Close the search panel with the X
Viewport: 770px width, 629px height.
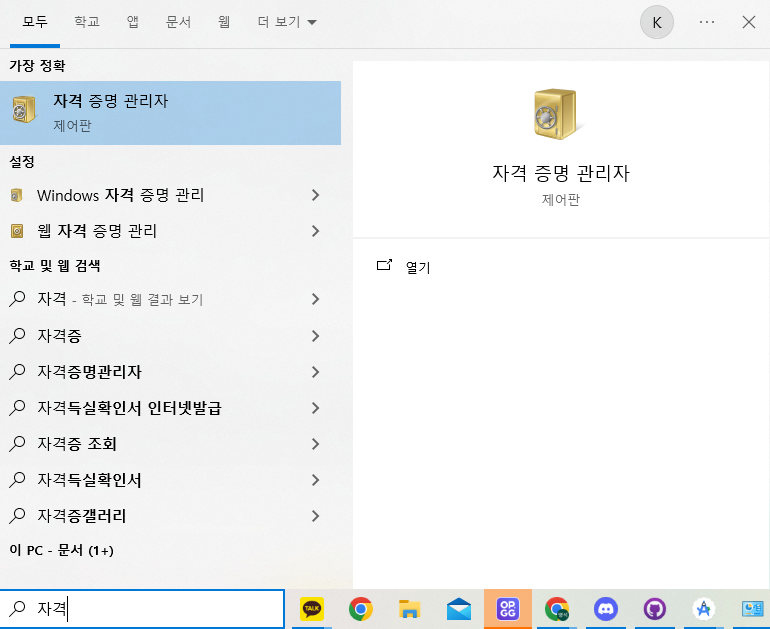(x=748, y=22)
